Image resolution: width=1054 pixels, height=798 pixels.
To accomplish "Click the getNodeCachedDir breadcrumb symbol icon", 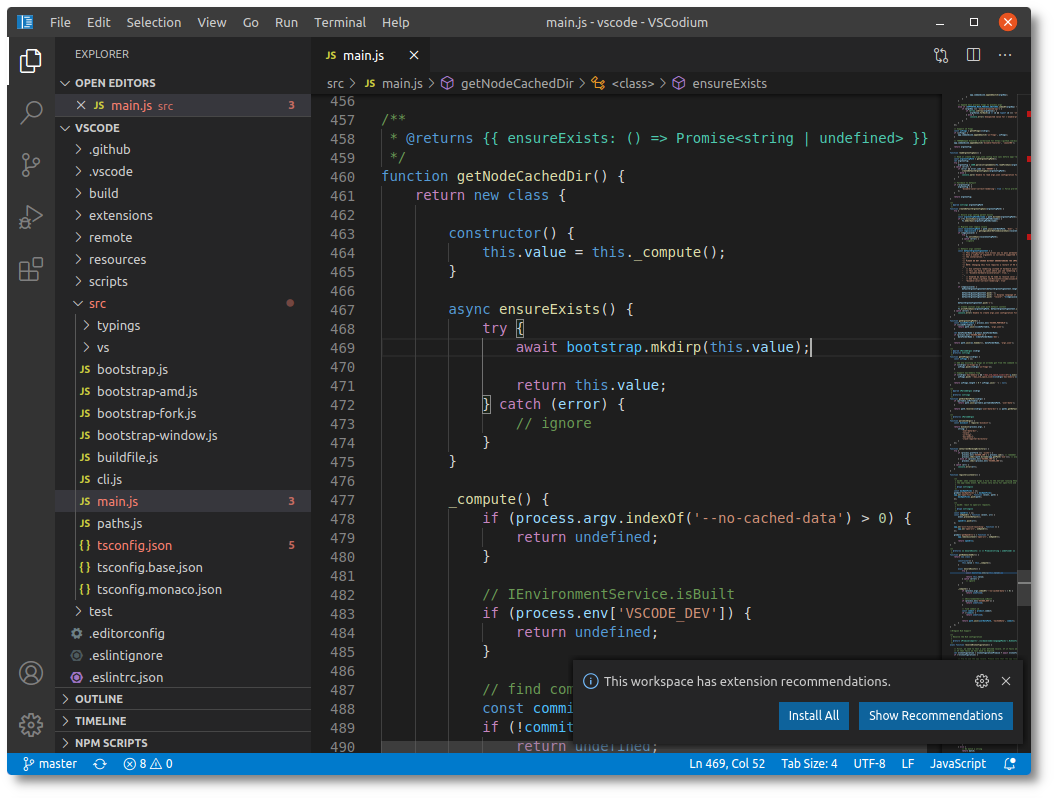I will (447, 83).
